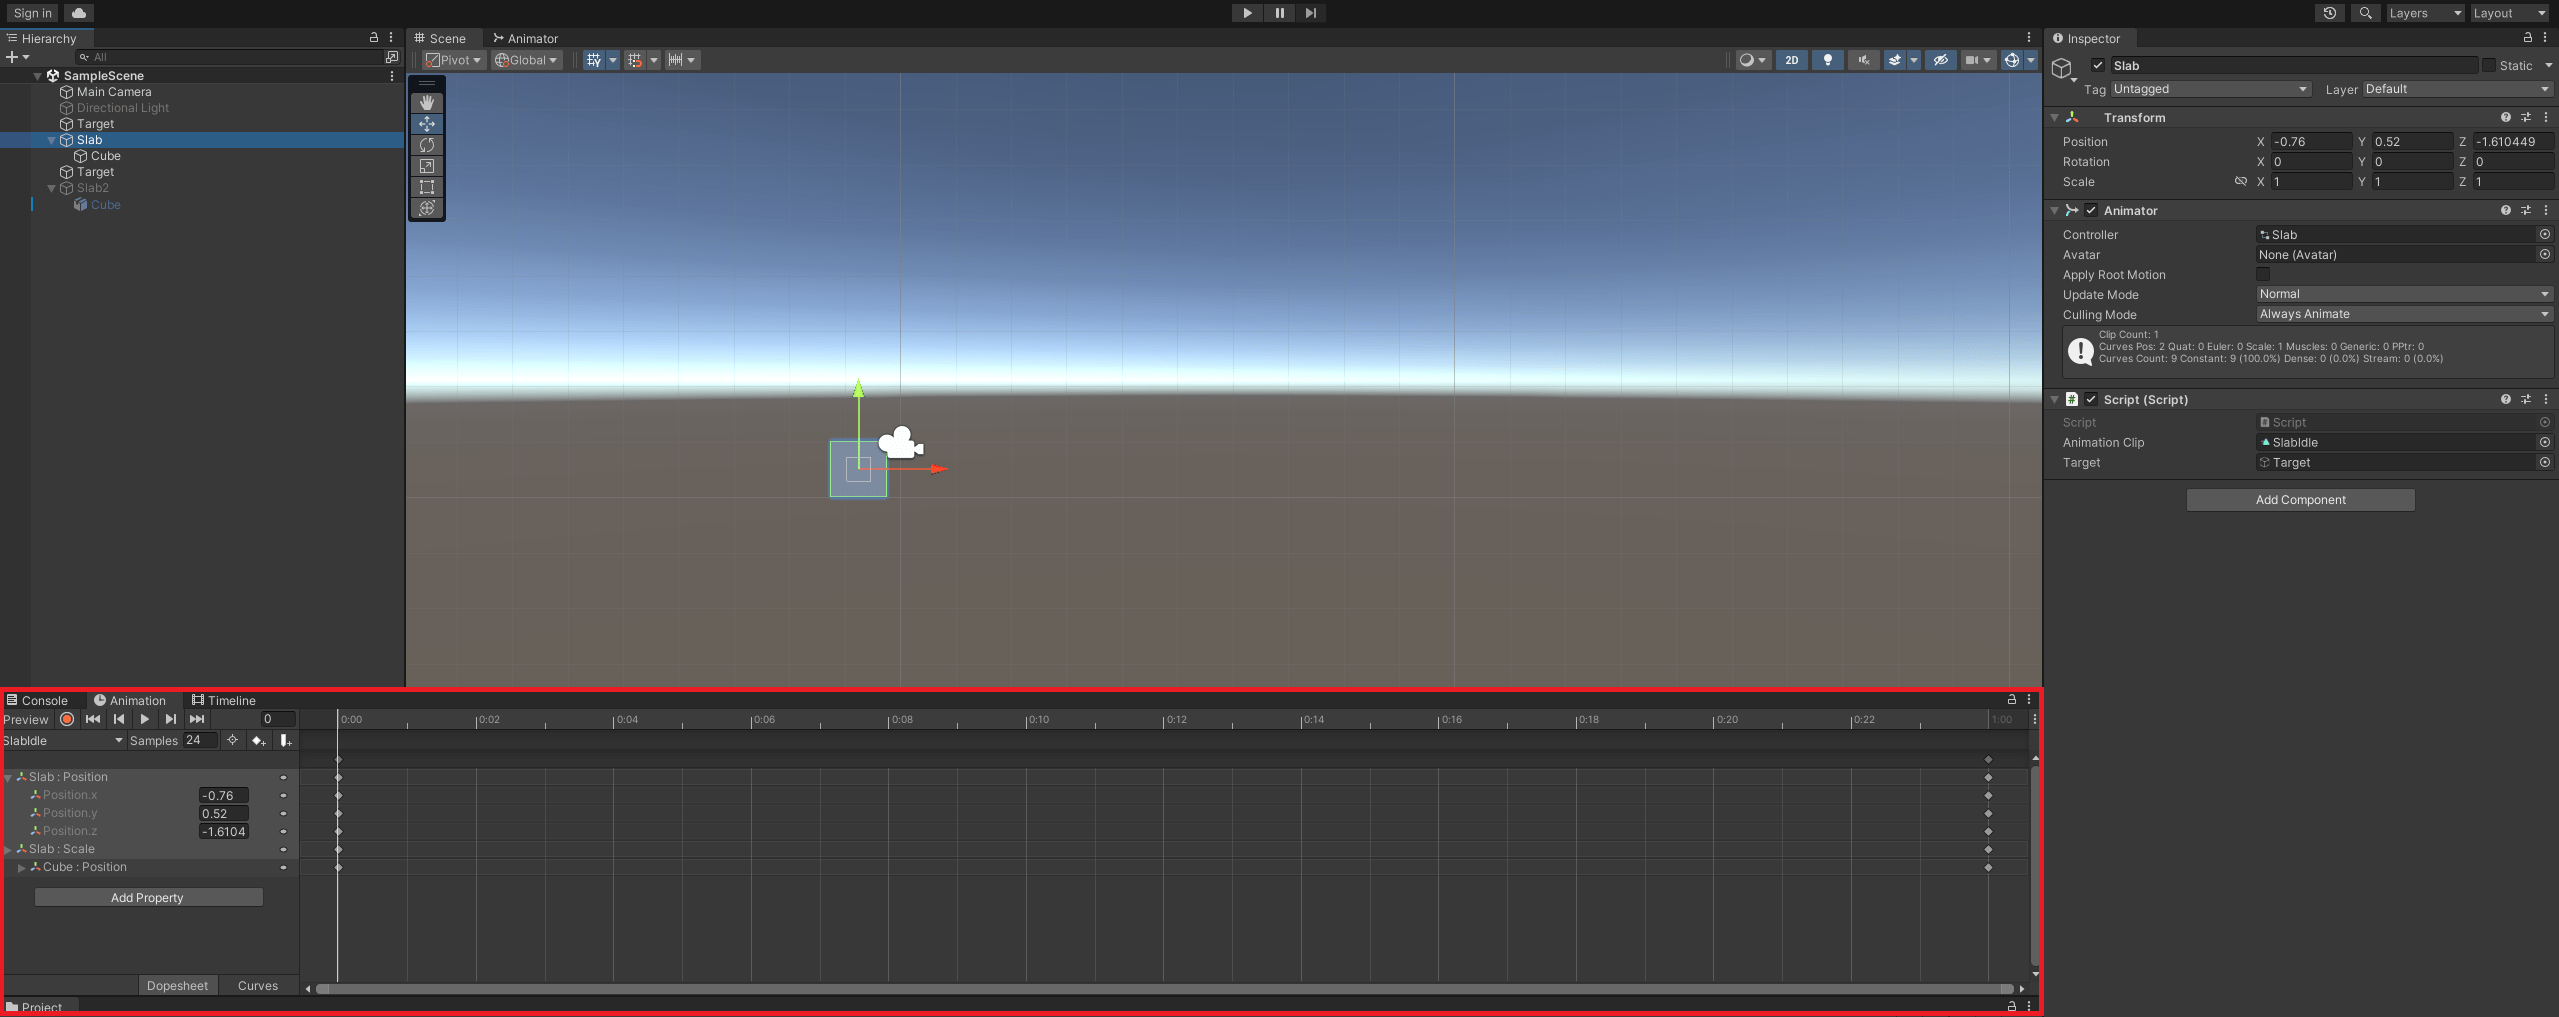The width and height of the screenshot is (2559, 1017).
Task: Open the Tag Untagged dropdown
Action: 2211,89
